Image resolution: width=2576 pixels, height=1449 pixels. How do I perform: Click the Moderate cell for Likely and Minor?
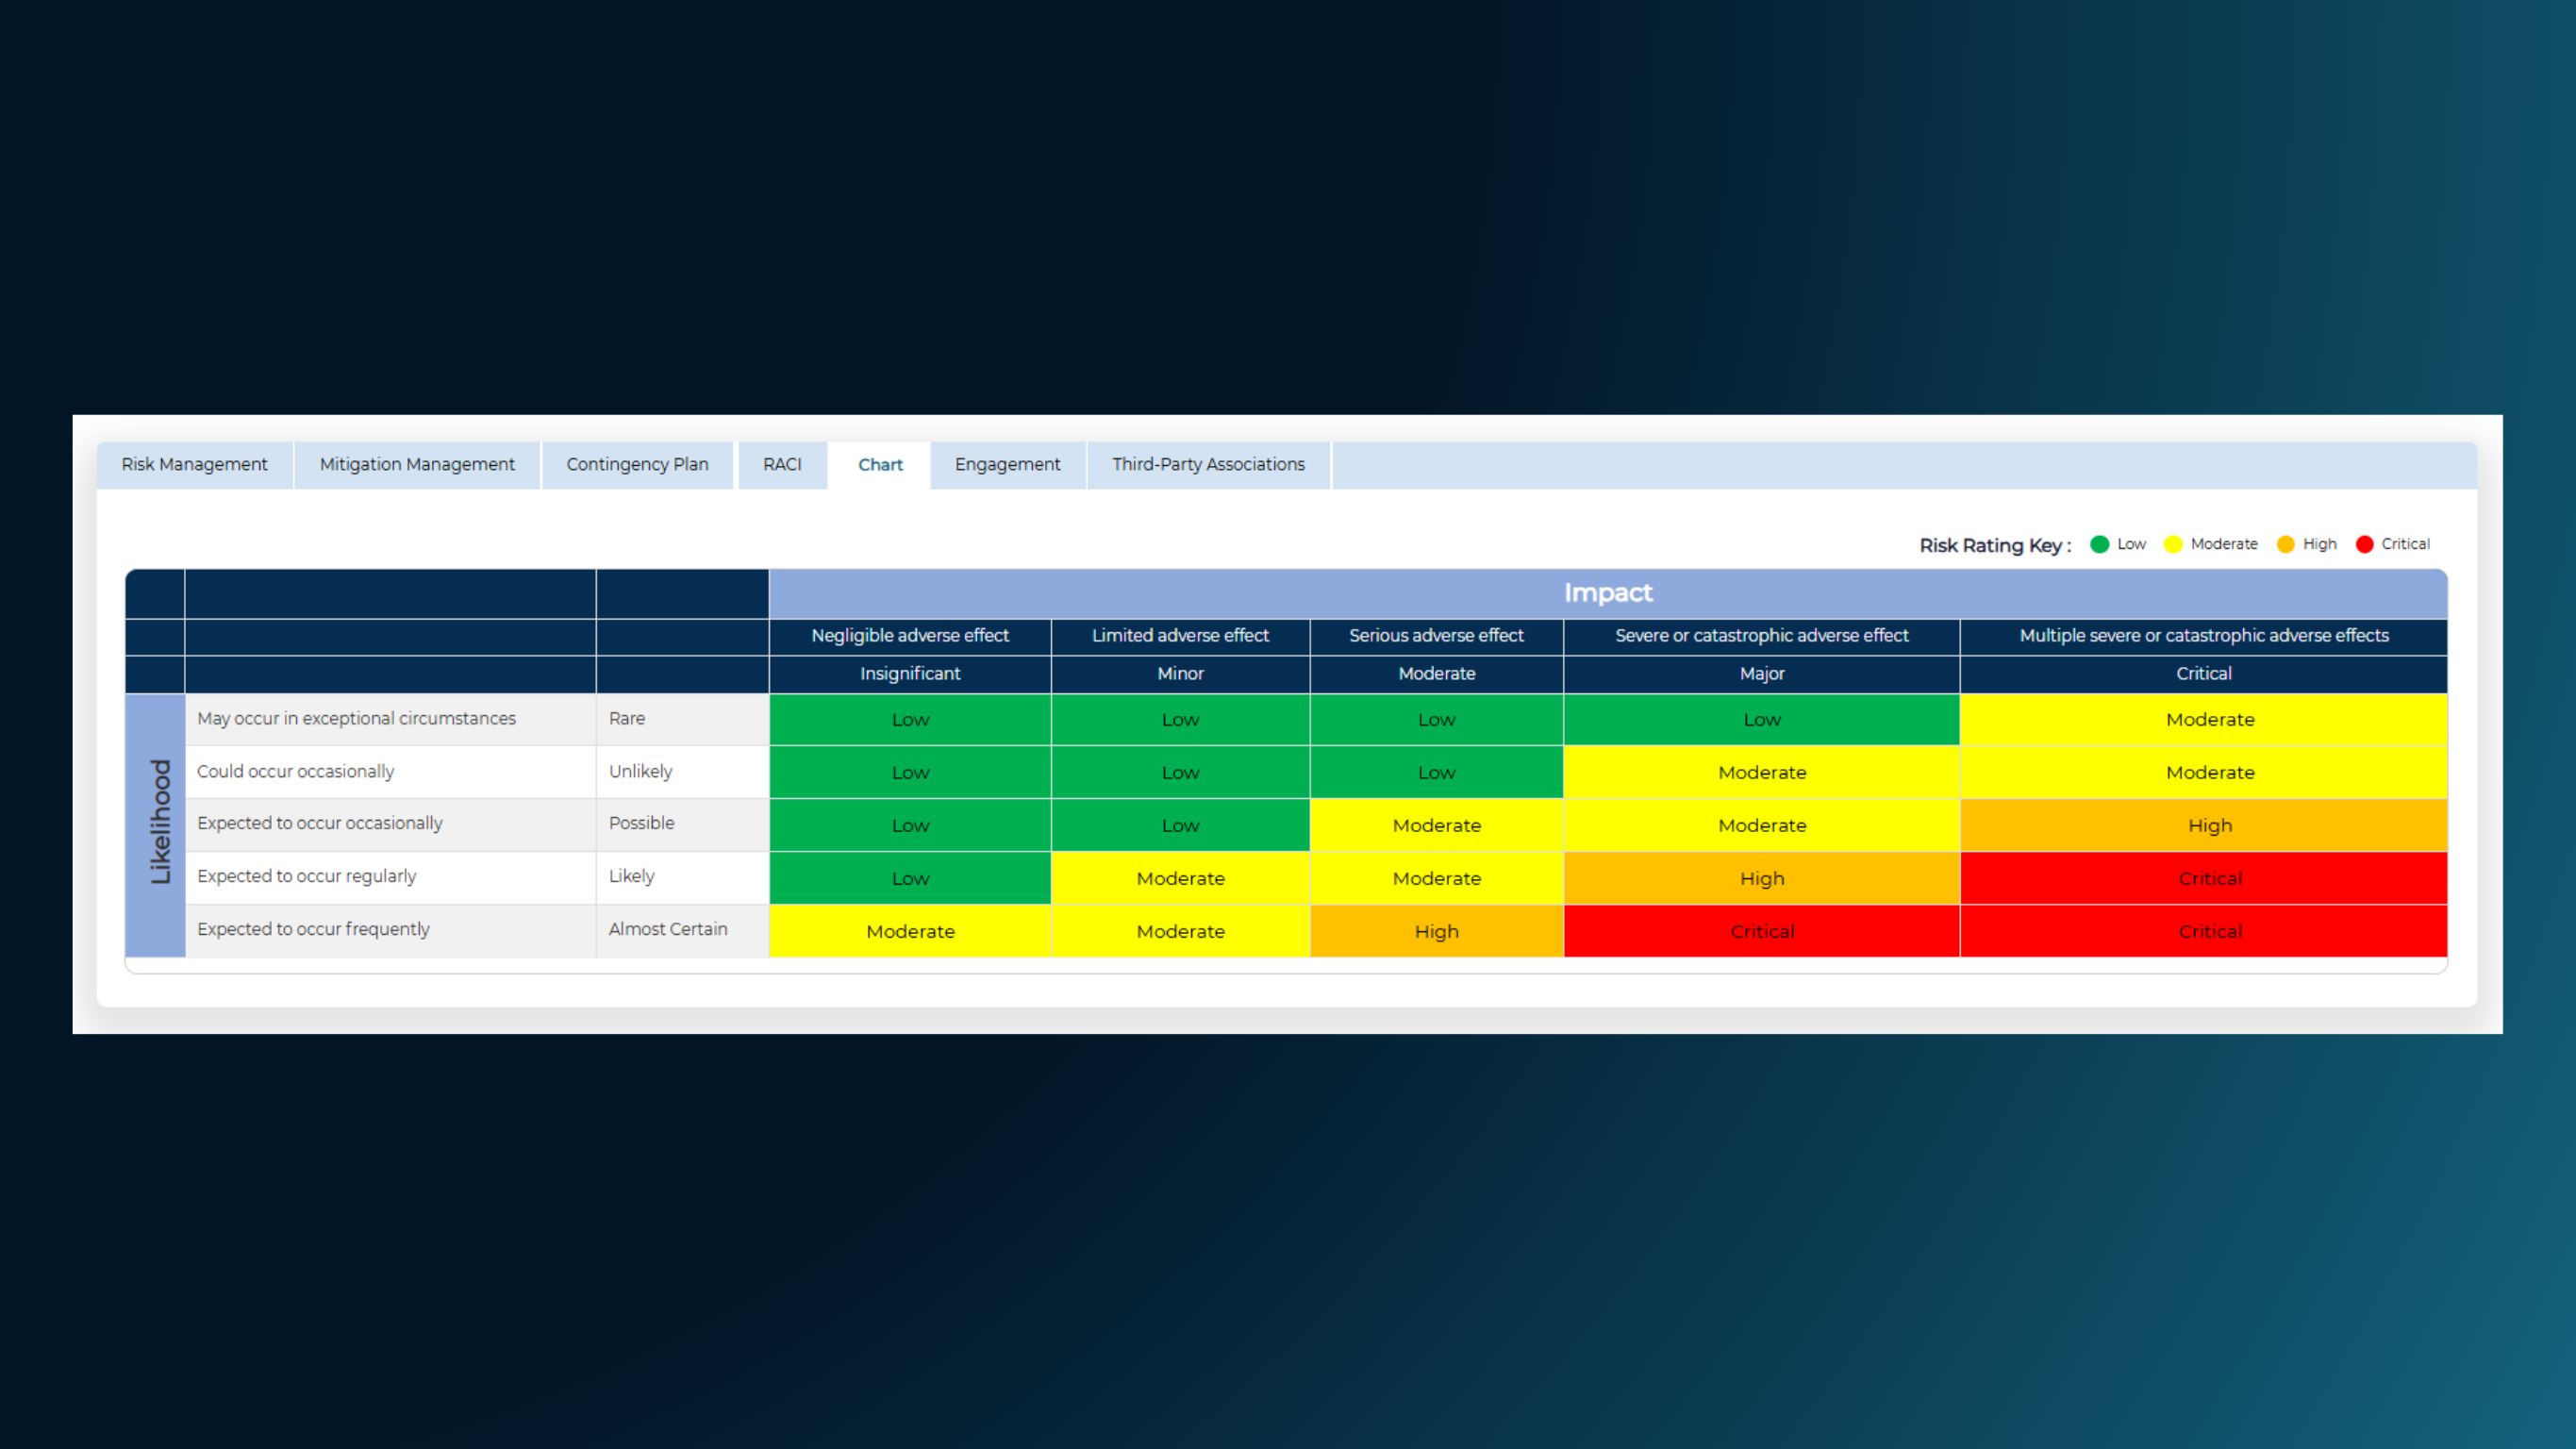1180,878
